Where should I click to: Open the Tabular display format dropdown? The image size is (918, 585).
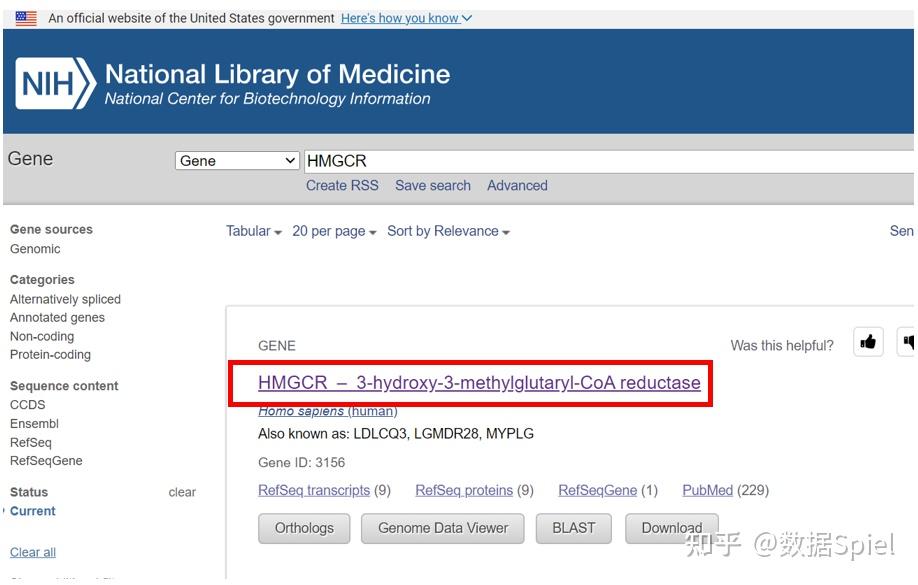click(254, 231)
